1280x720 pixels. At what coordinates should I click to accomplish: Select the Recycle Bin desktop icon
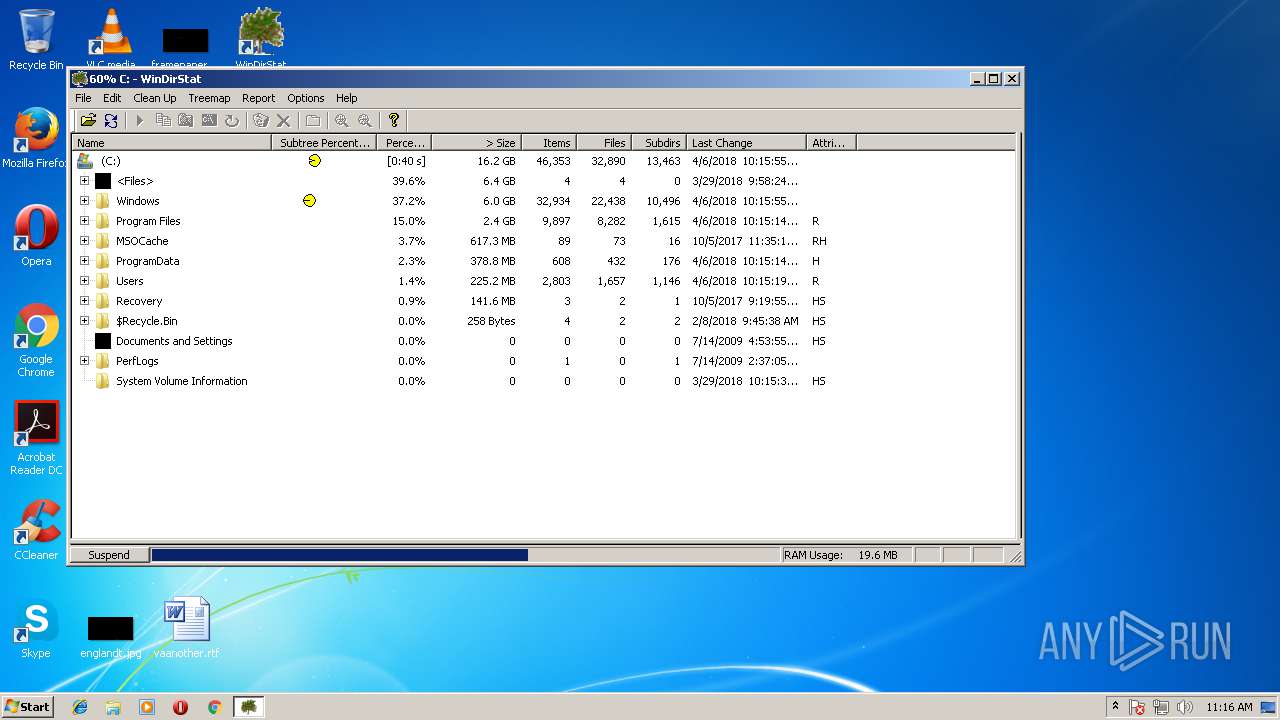(x=36, y=40)
